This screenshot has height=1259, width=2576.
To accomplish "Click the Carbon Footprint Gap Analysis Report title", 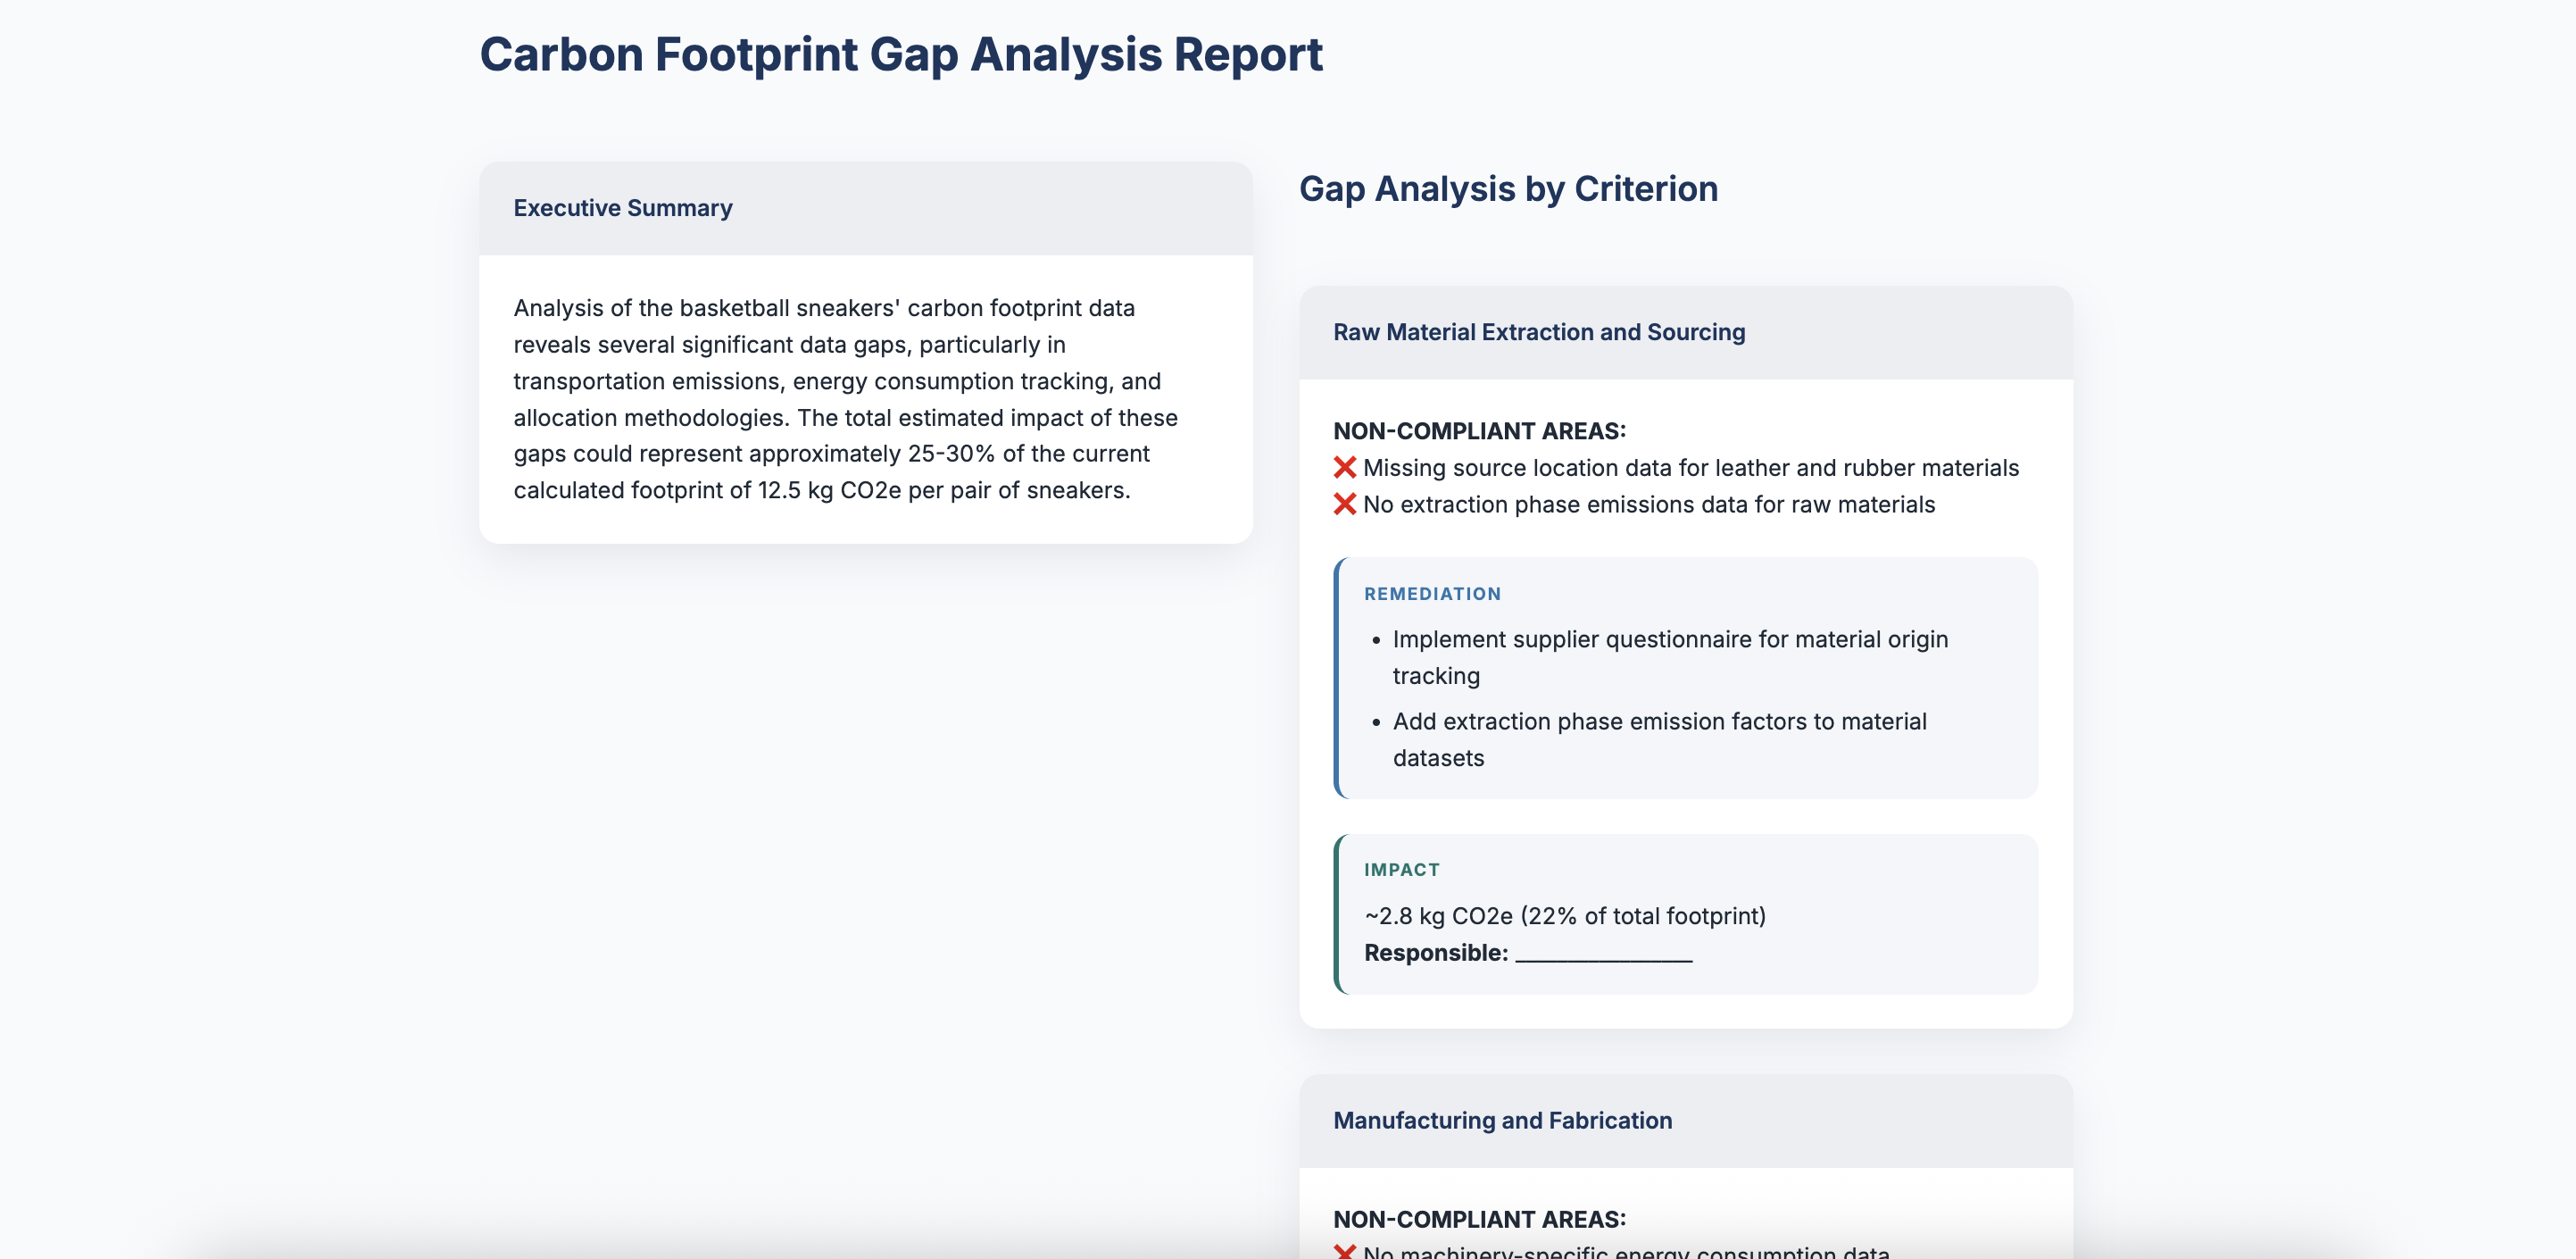I will click(x=900, y=54).
